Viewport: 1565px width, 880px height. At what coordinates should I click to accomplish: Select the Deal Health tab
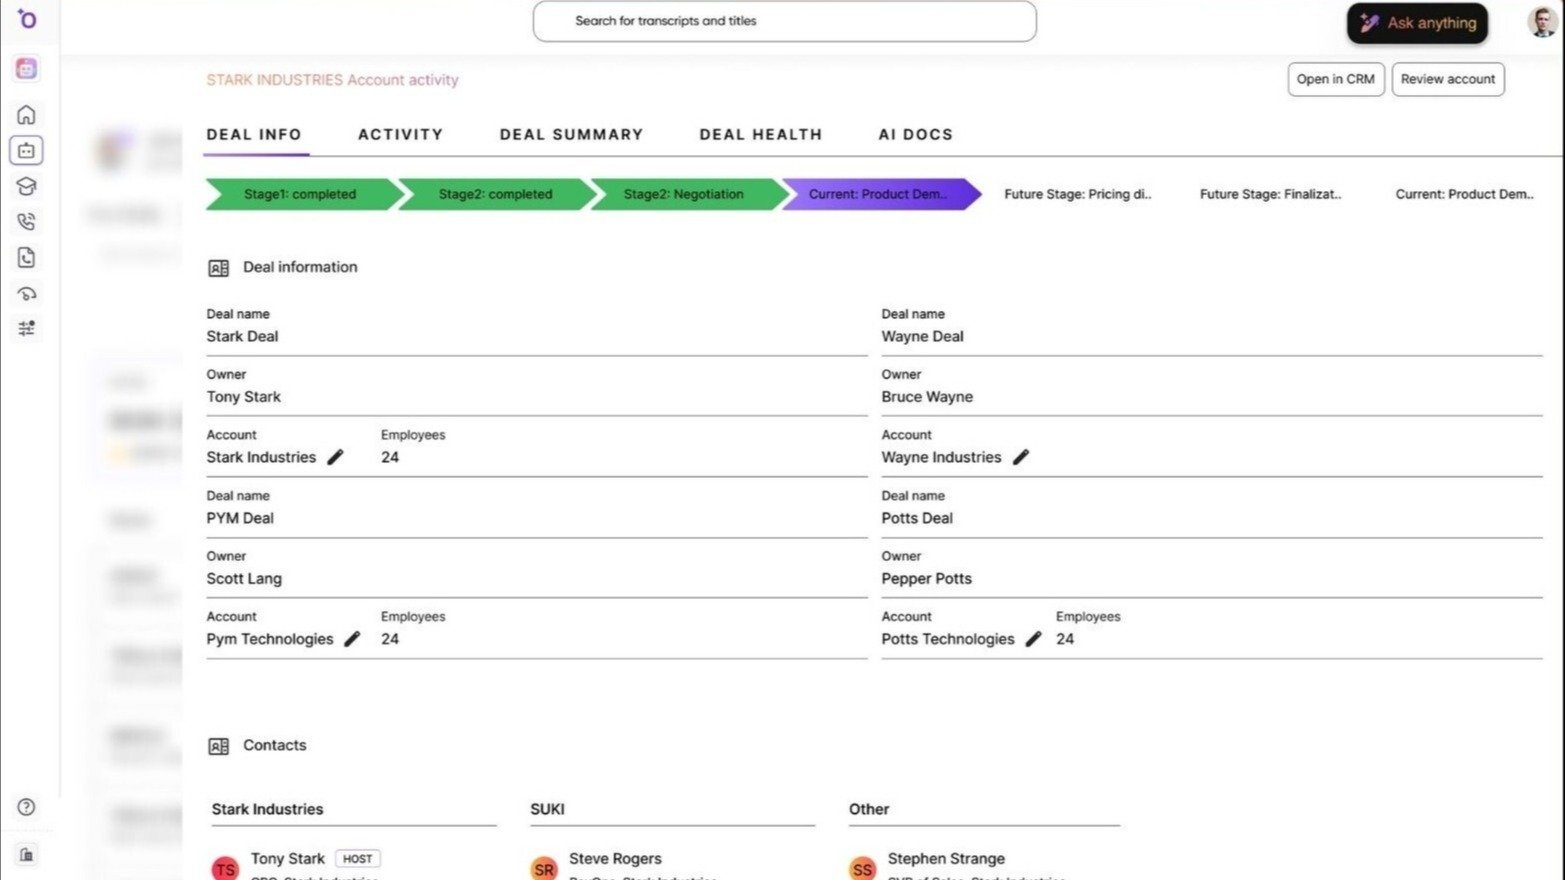pyautogui.click(x=760, y=135)
